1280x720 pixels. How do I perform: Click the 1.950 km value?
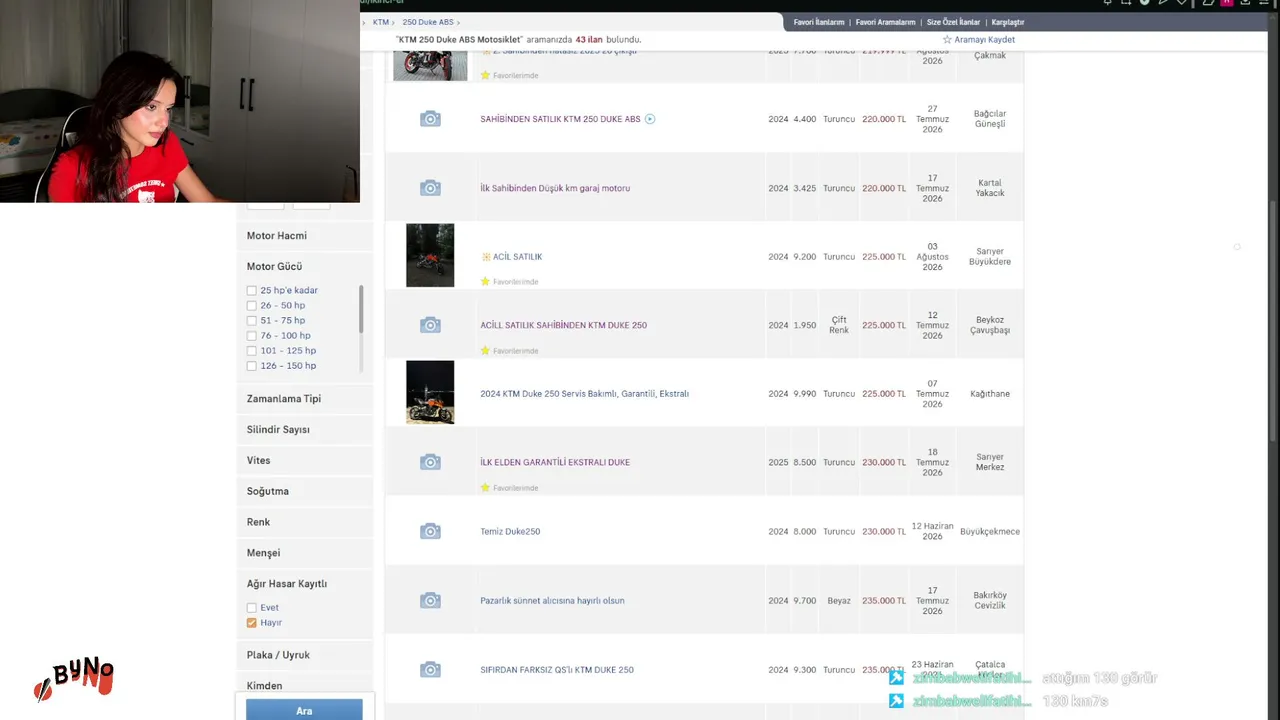pos(805,325)
